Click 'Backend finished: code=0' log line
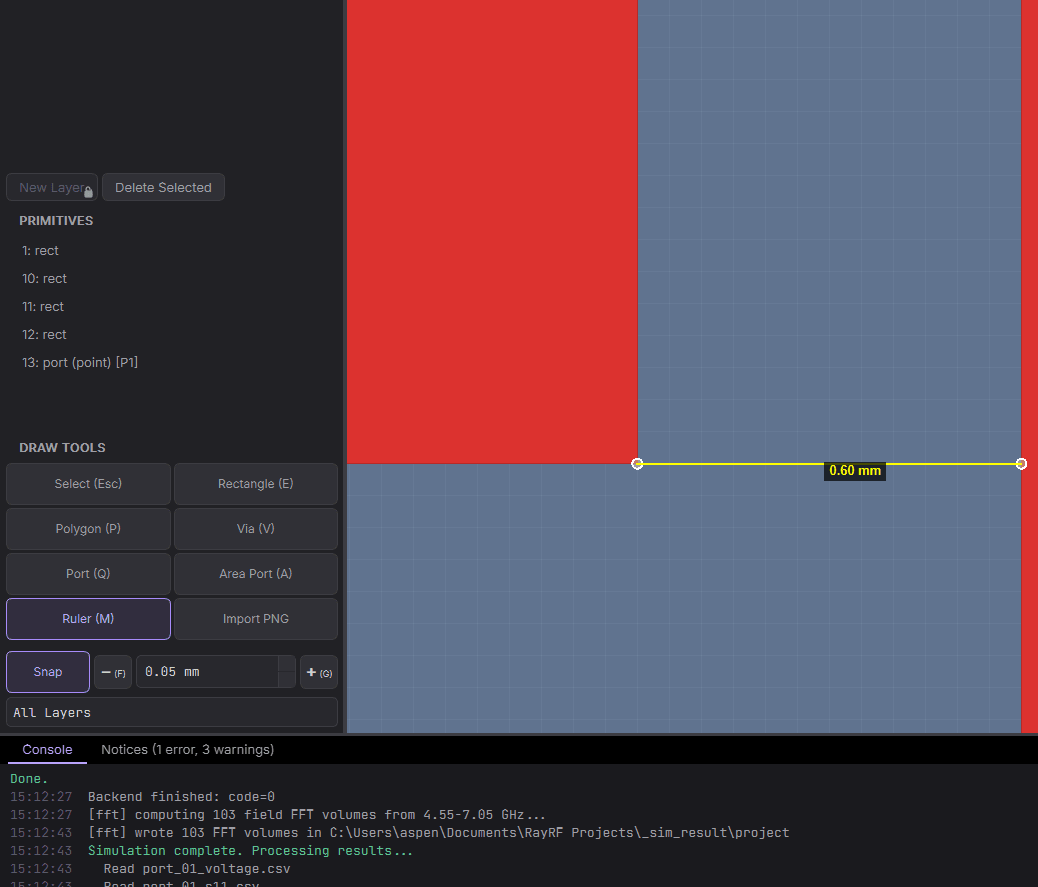The width and height of the screenshot is (1038, 887). pos(181,796)
